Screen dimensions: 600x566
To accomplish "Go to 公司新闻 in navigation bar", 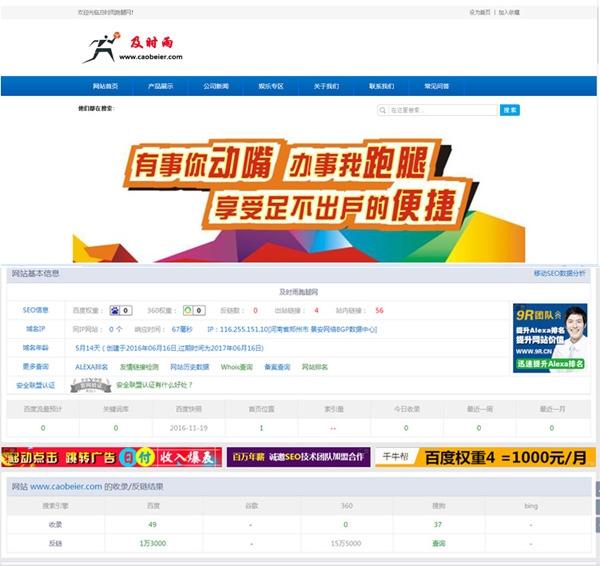I will (x=216, y=87).
